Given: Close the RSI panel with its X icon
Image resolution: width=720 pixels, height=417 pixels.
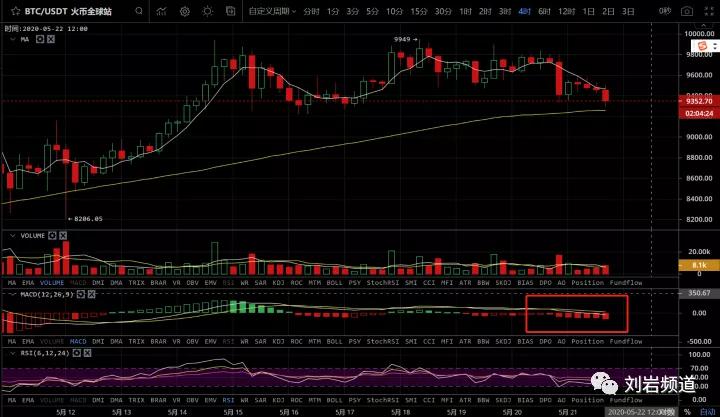Looking at the screenshot, I should pos(87,353).
